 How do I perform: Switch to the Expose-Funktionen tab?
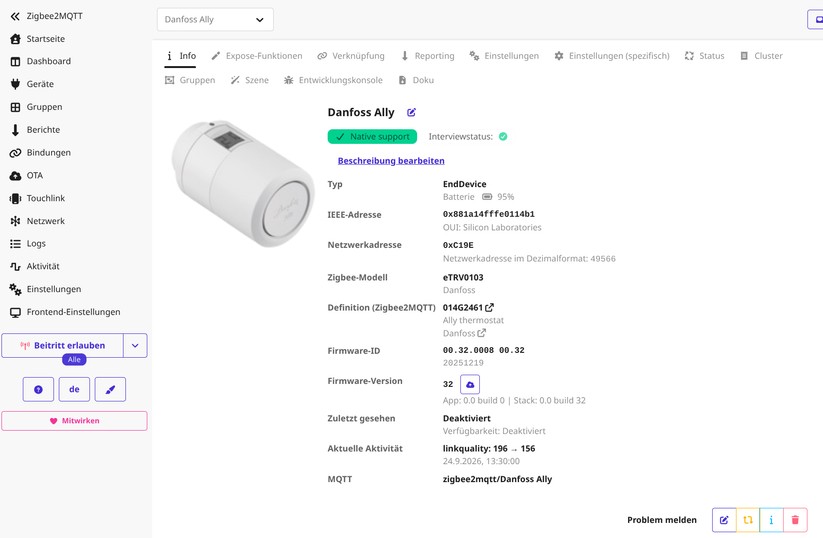257,56
